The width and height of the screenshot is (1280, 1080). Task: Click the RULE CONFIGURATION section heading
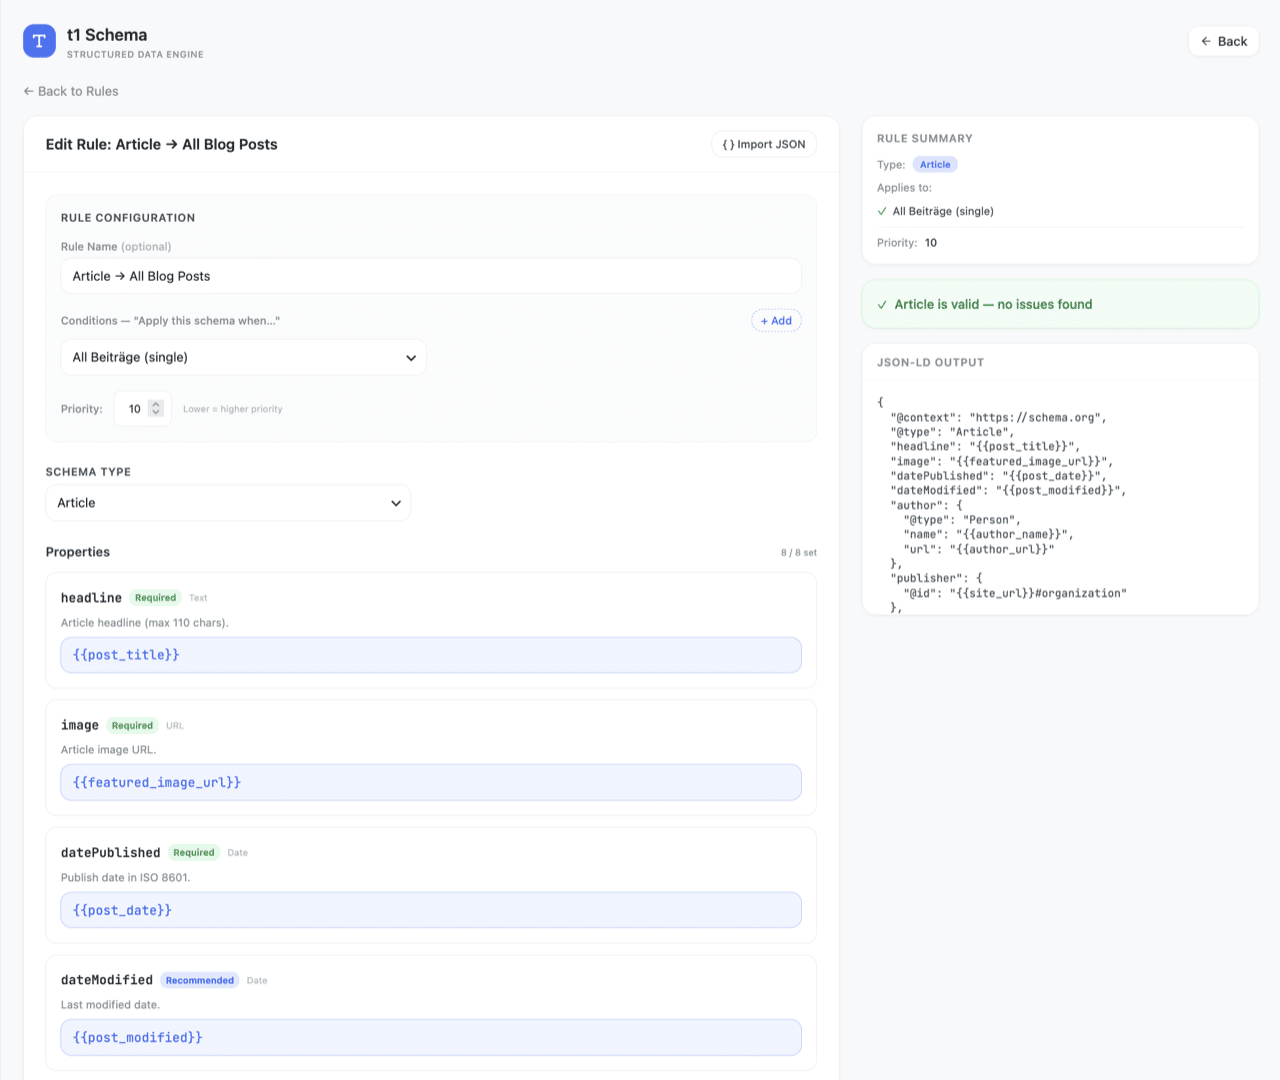pos(128,218)
